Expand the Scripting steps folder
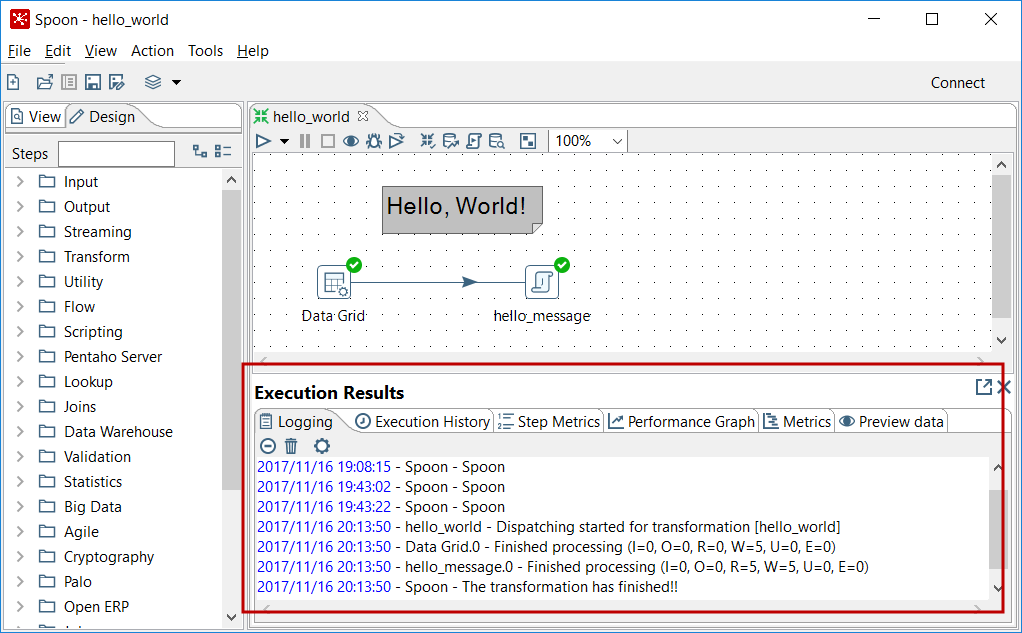Screen dimensions: 1022x633 click(20, 332)
